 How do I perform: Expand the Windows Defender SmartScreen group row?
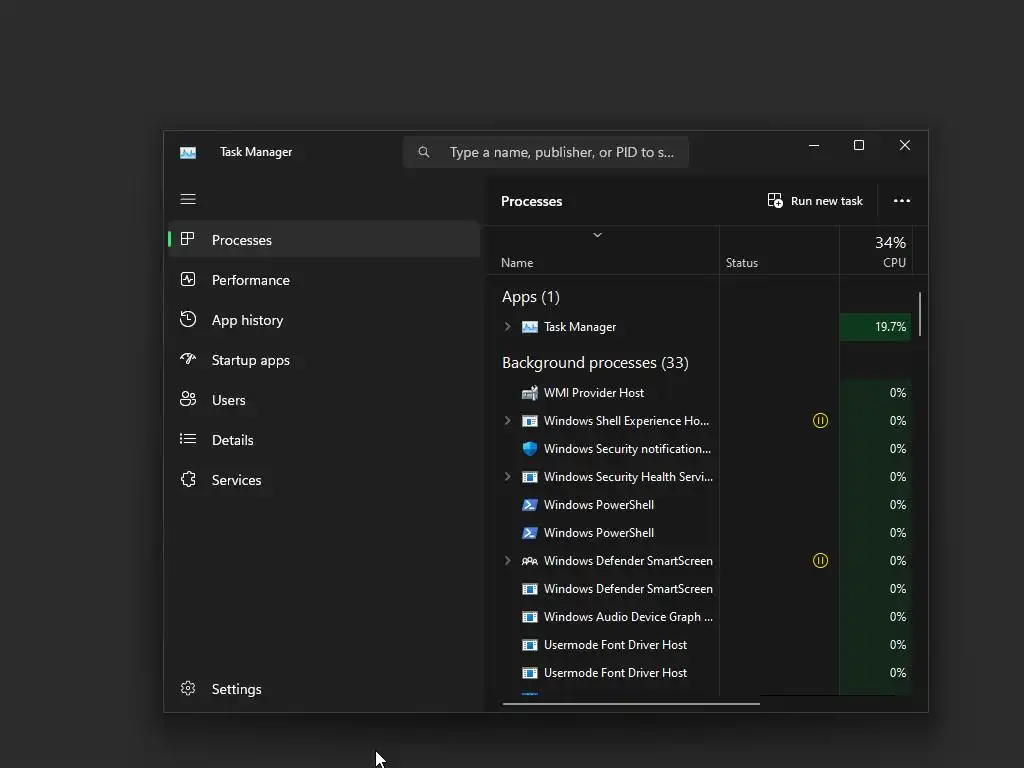coord(507,560)
